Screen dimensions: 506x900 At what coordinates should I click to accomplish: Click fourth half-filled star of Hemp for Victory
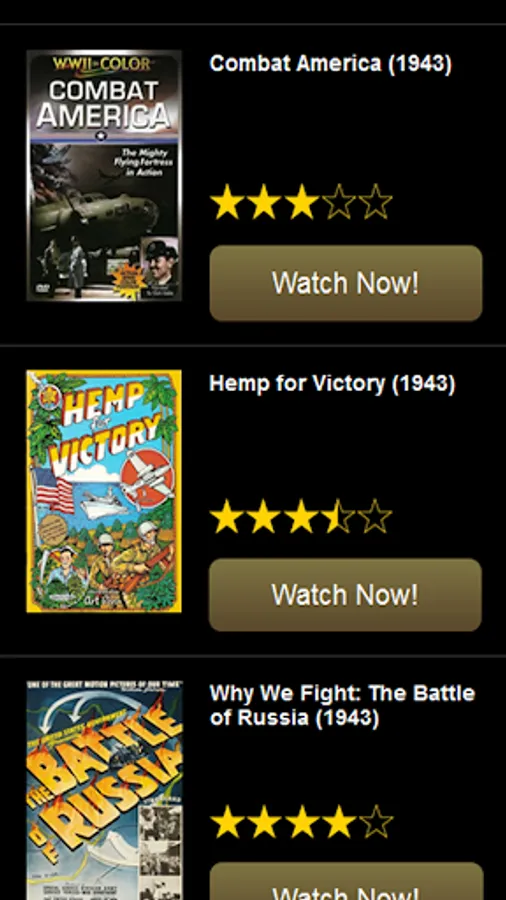338,516
